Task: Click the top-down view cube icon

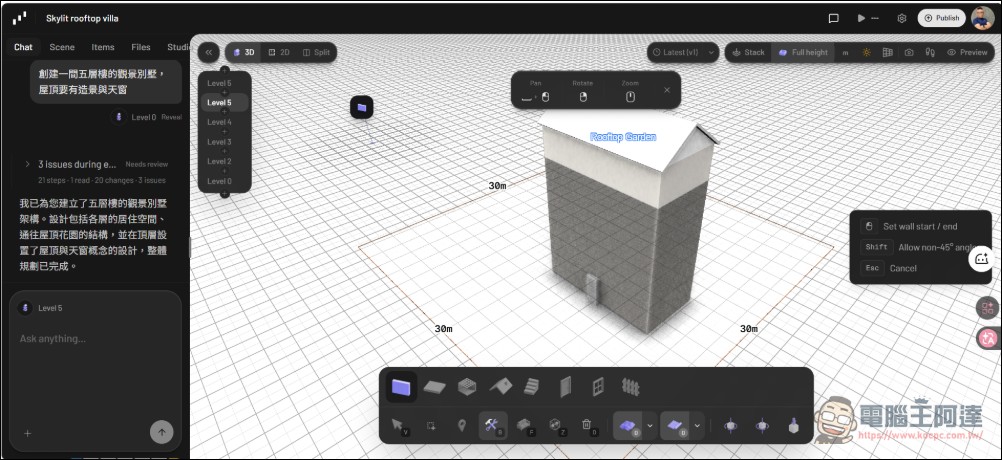Action: click(793, 426)
